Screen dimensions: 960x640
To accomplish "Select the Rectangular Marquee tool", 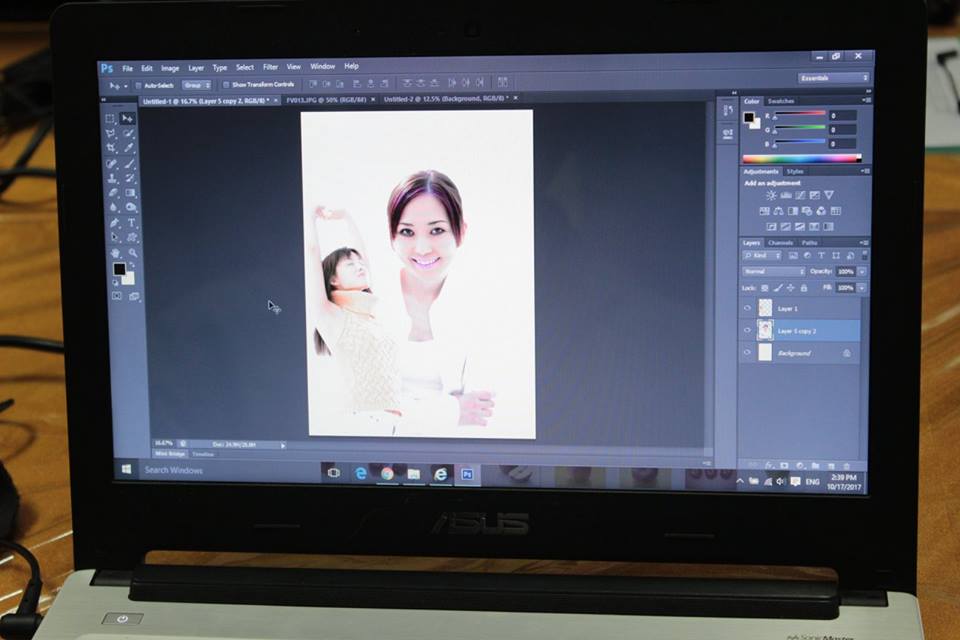I will pos(111,118).
